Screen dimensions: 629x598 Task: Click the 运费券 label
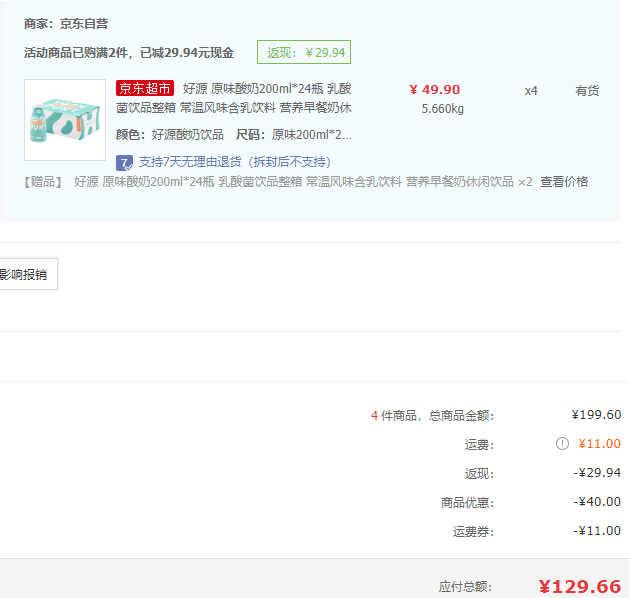tap(473, 532)
